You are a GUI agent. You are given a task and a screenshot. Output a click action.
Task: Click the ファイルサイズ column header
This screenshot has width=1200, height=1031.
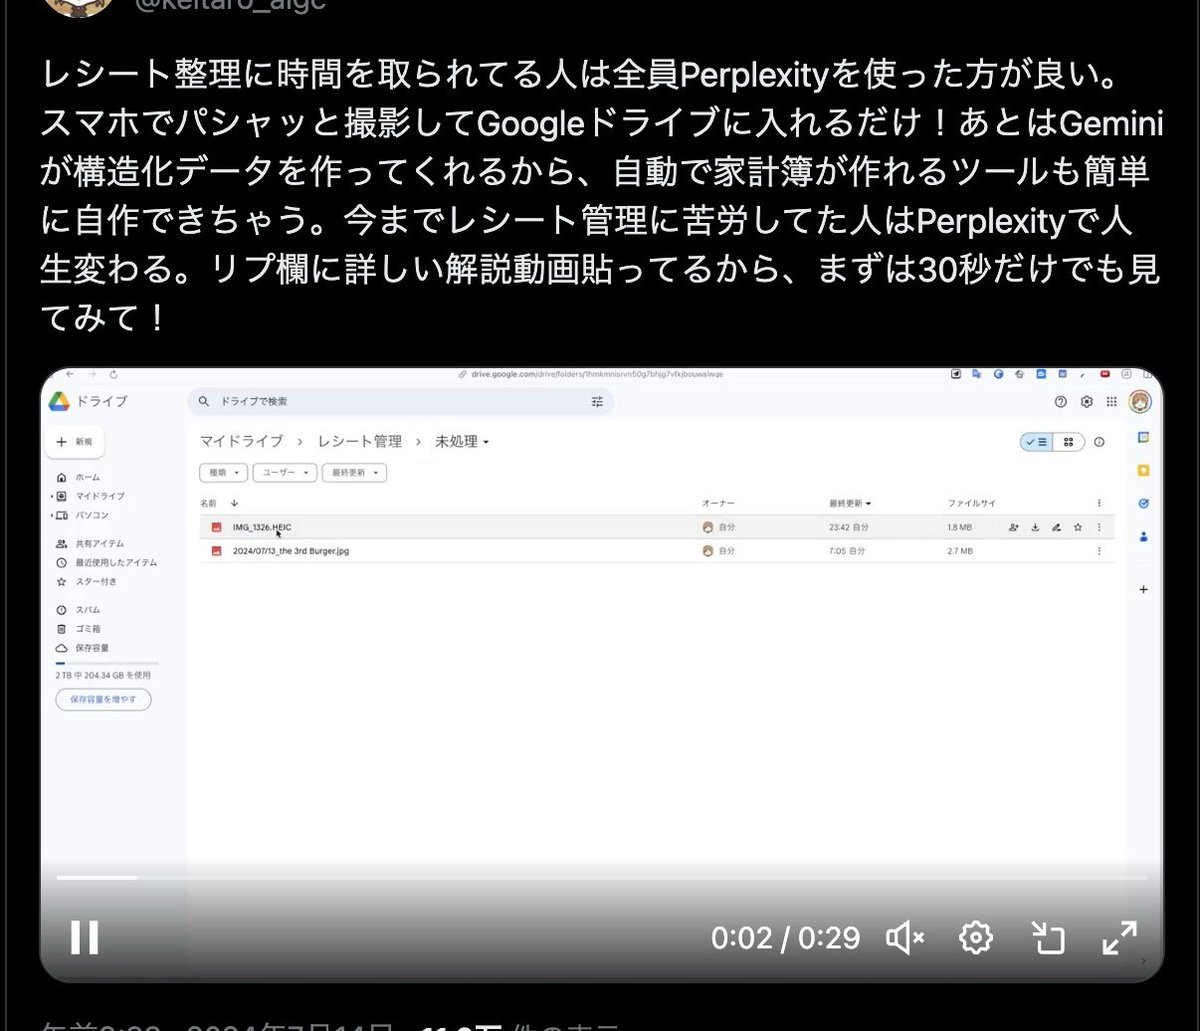(x=971, y=503)
